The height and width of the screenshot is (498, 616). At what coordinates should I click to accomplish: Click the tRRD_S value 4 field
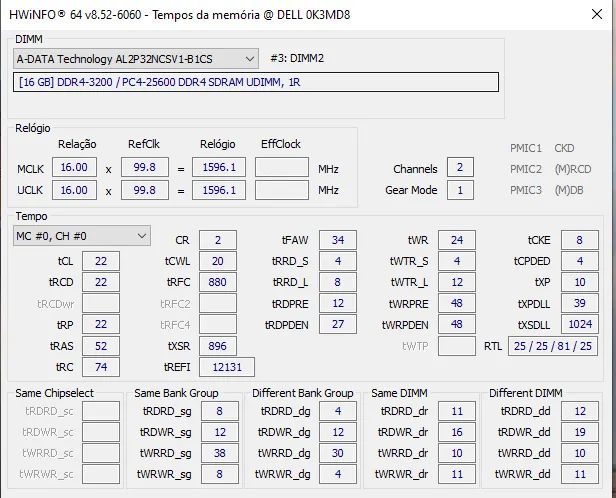338,261
